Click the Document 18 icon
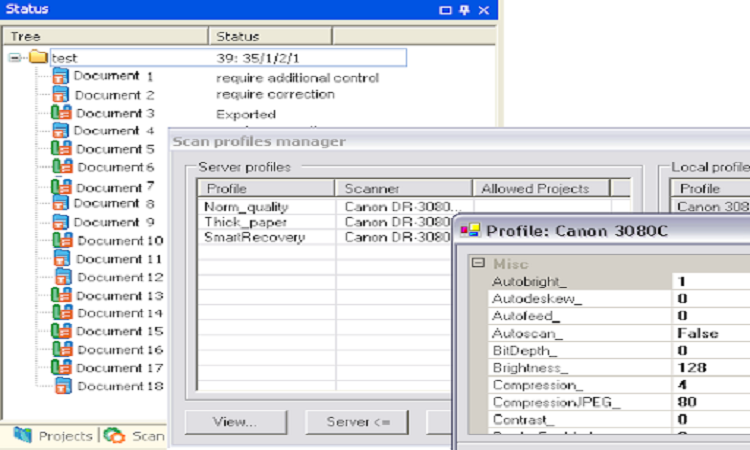The width and height of the screenshot is (750, 450). [x=64, y=386]
